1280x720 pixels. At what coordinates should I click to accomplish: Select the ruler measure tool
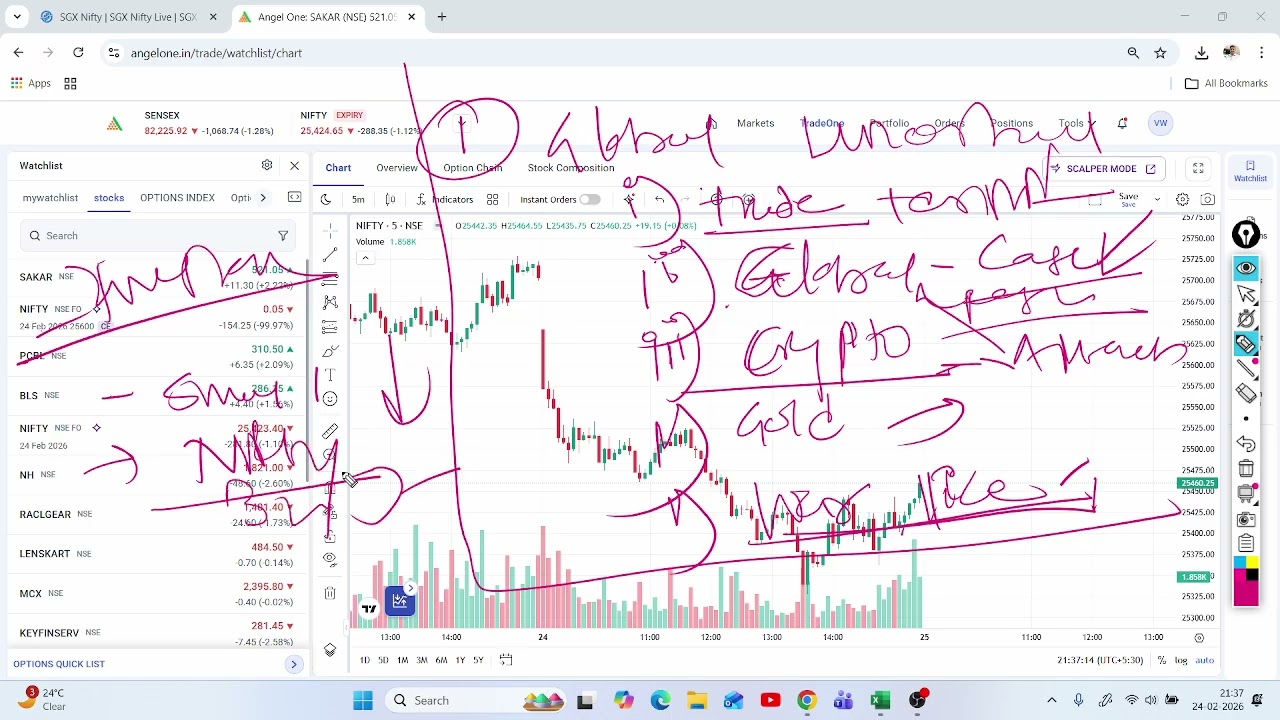[x=330, y=431]
